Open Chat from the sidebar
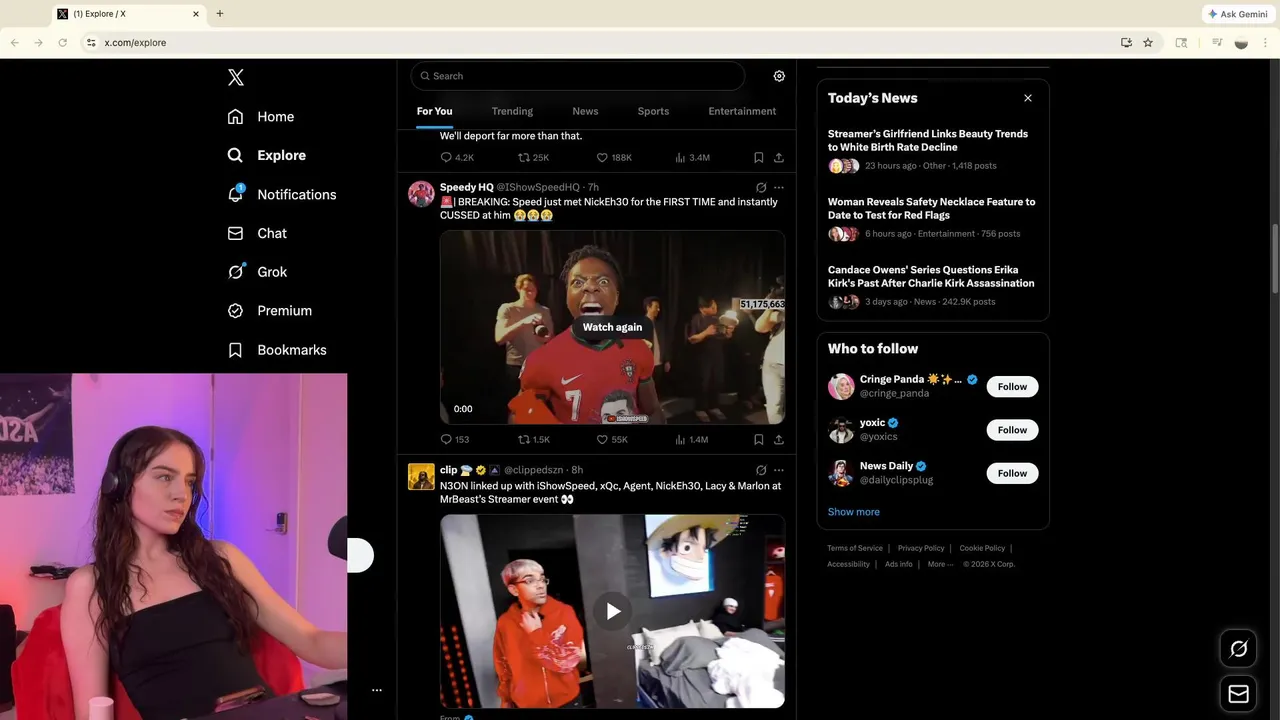 click(x=257, y=233)
